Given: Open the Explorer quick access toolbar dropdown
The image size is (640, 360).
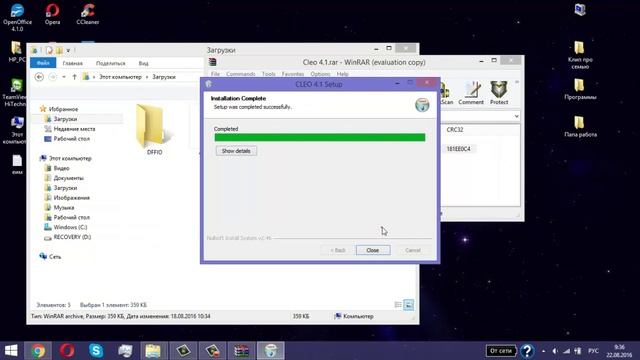Looking at the screenshot, I should coord(68,51).
